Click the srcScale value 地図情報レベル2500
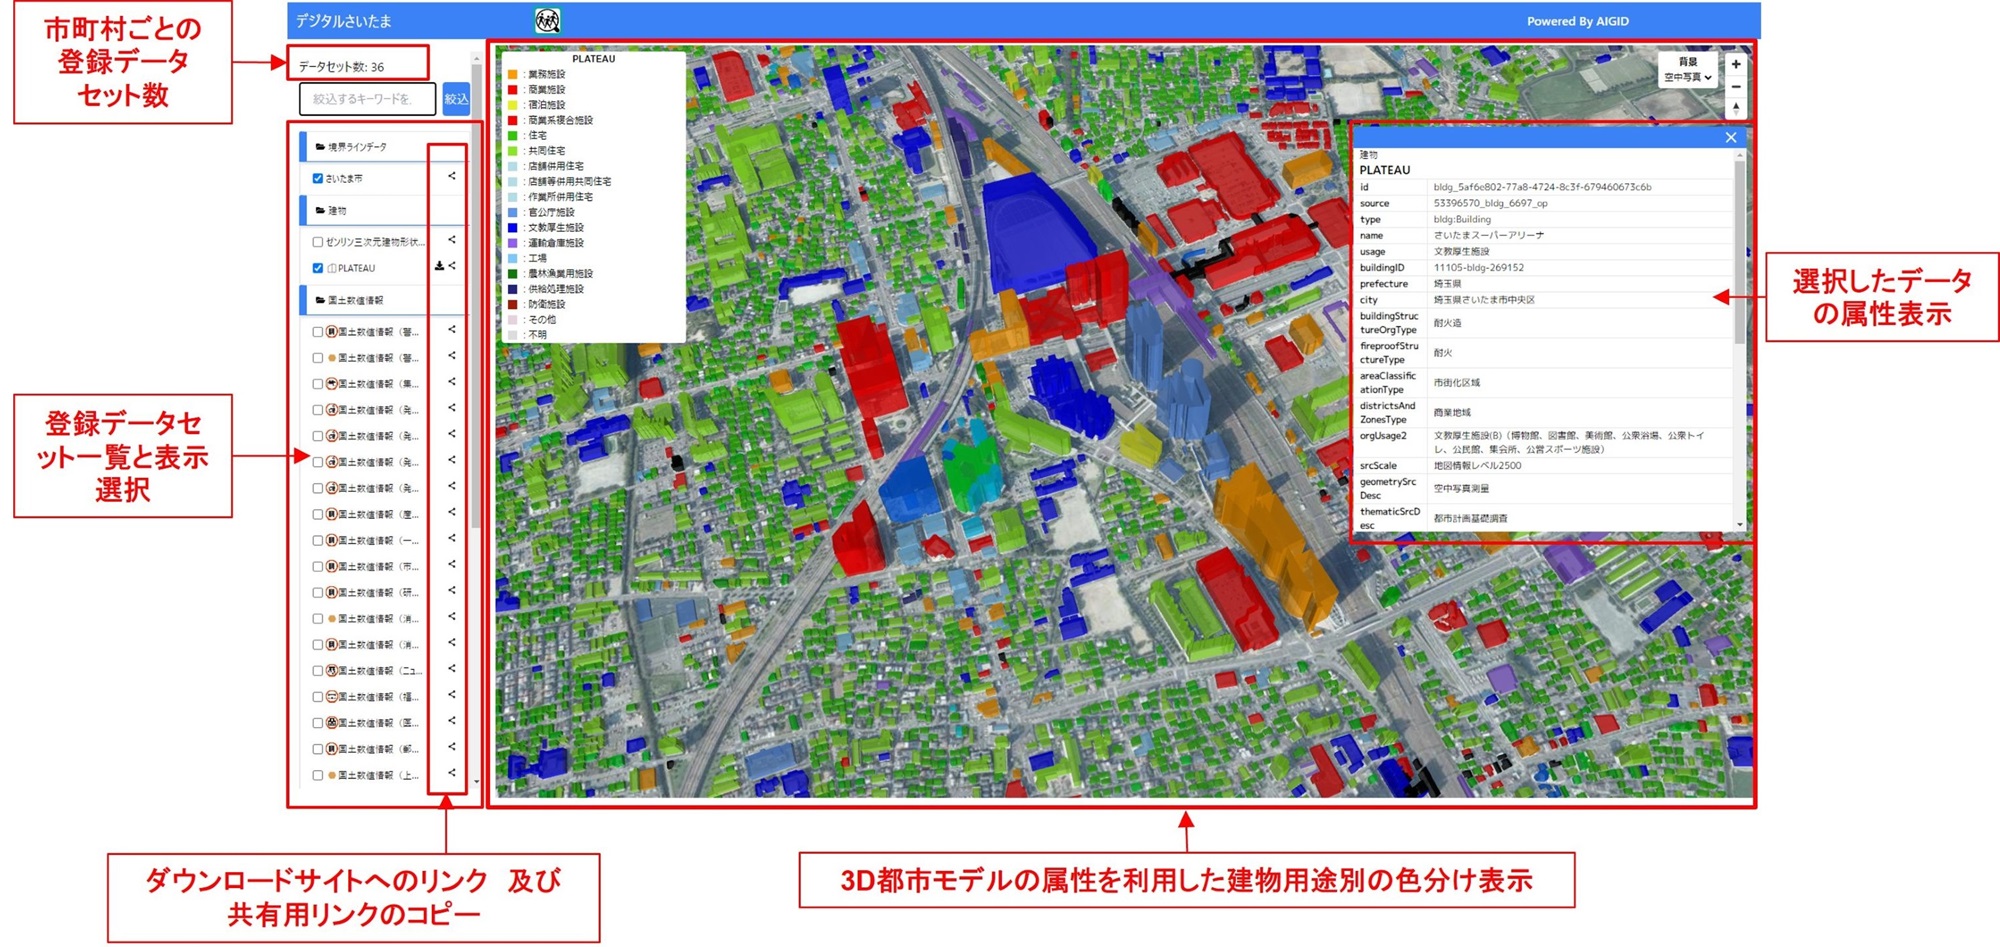The image size is (2000, 947). click(1477, 466)
